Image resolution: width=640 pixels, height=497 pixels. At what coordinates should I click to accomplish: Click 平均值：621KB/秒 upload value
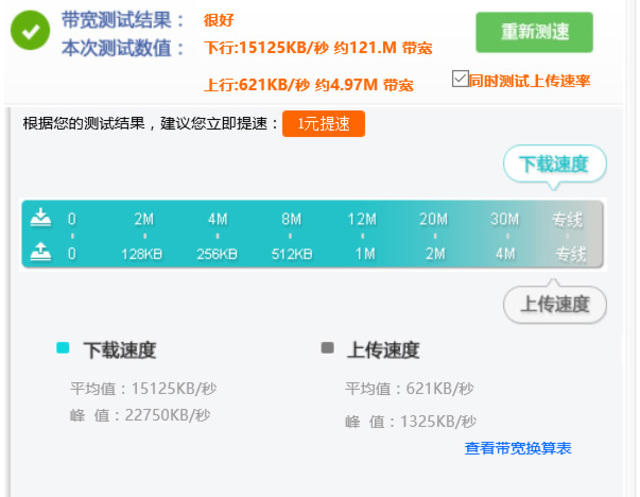[409, 388]
